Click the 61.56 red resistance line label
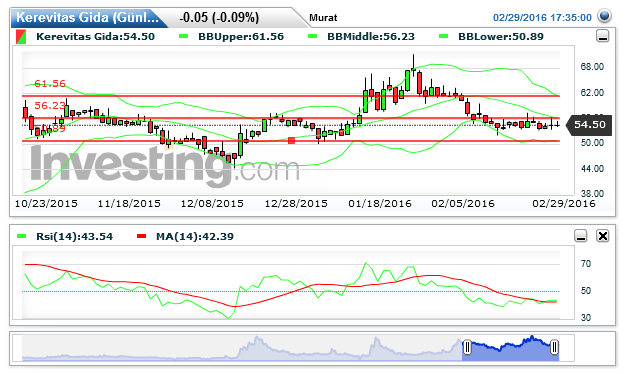This screenshot has width=626, height=374. (x=50, y=83)
